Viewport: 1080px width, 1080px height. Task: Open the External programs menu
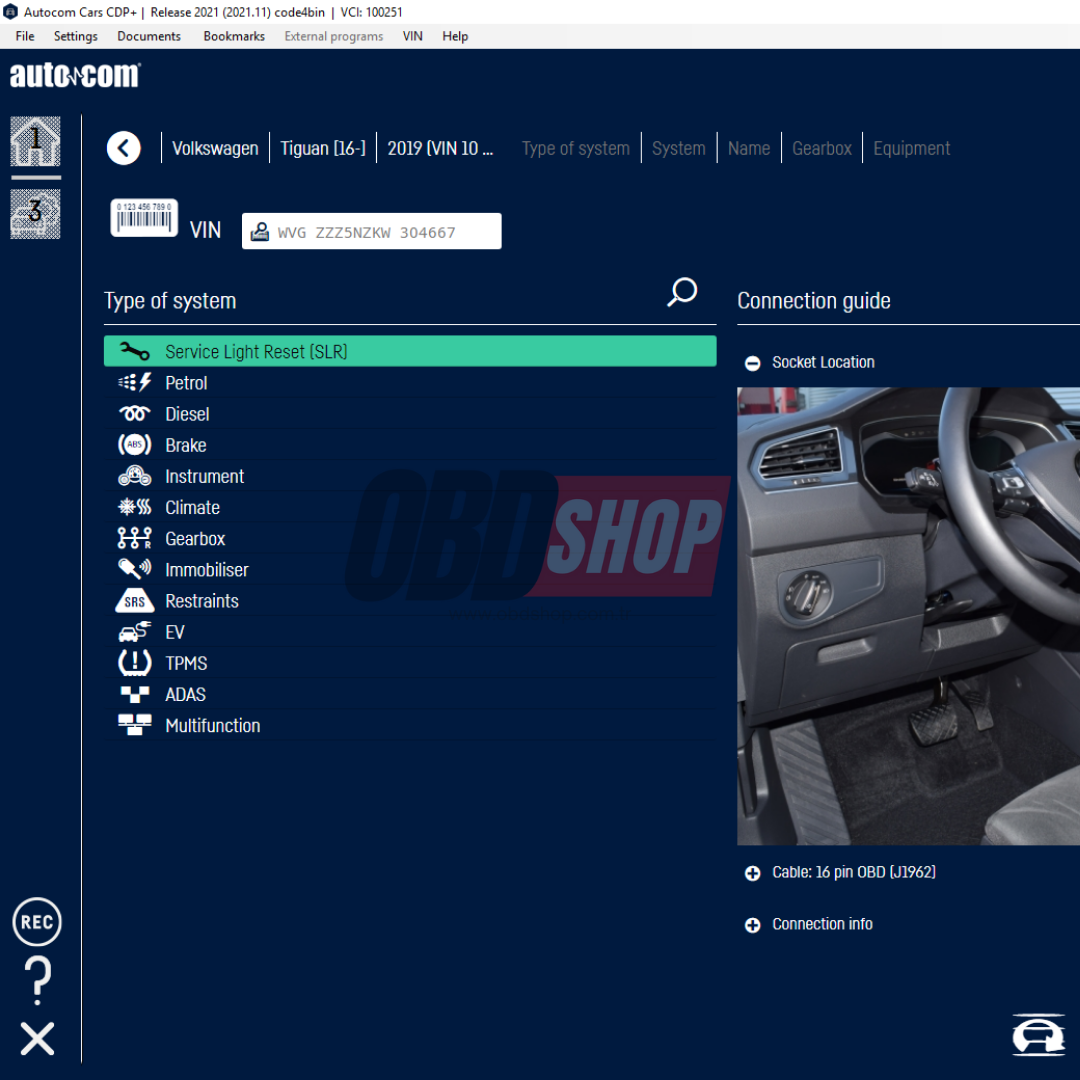(x=334, y=36)
